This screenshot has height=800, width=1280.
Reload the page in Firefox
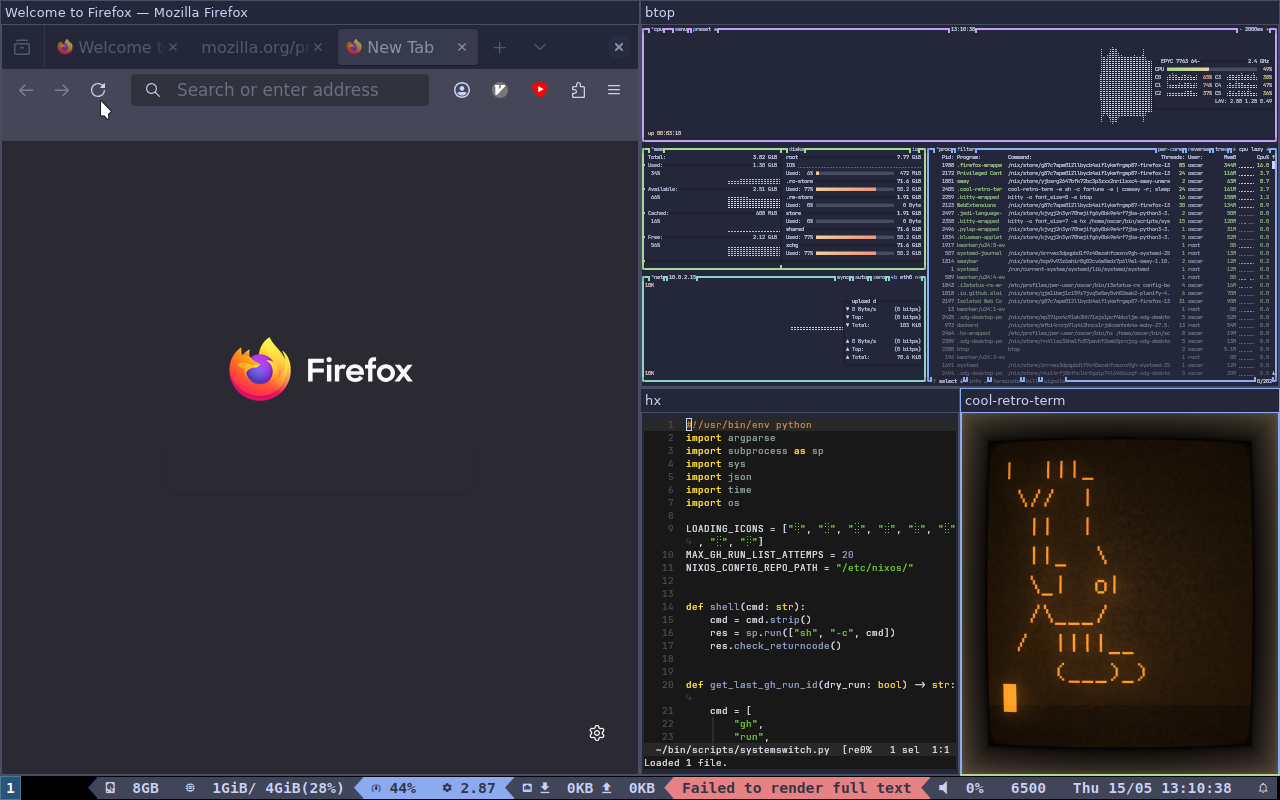[x=98, y=90]
